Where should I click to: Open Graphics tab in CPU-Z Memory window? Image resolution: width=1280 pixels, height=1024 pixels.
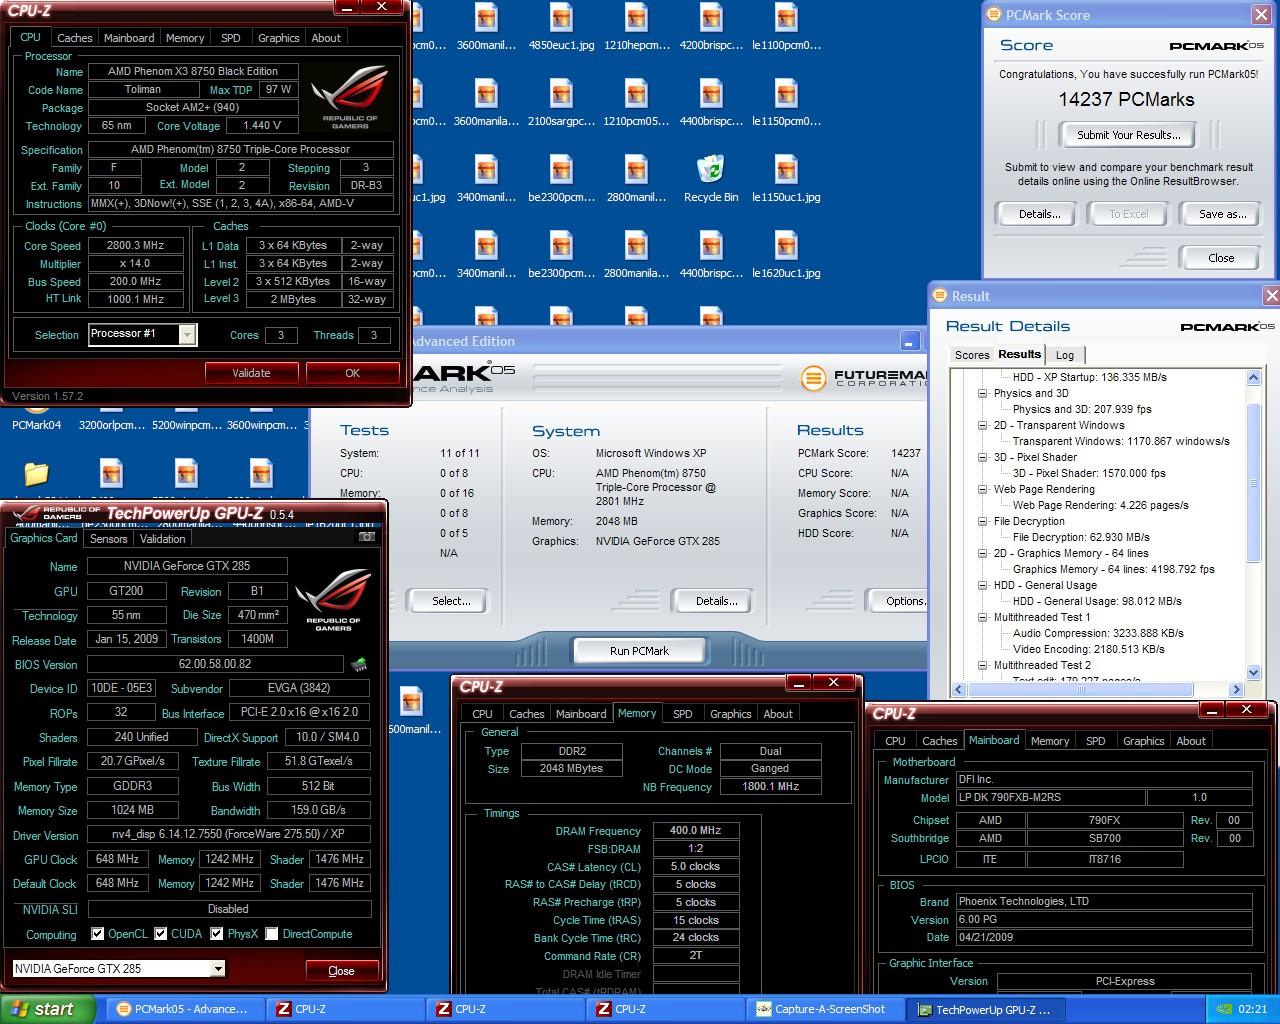coord(730,714)
